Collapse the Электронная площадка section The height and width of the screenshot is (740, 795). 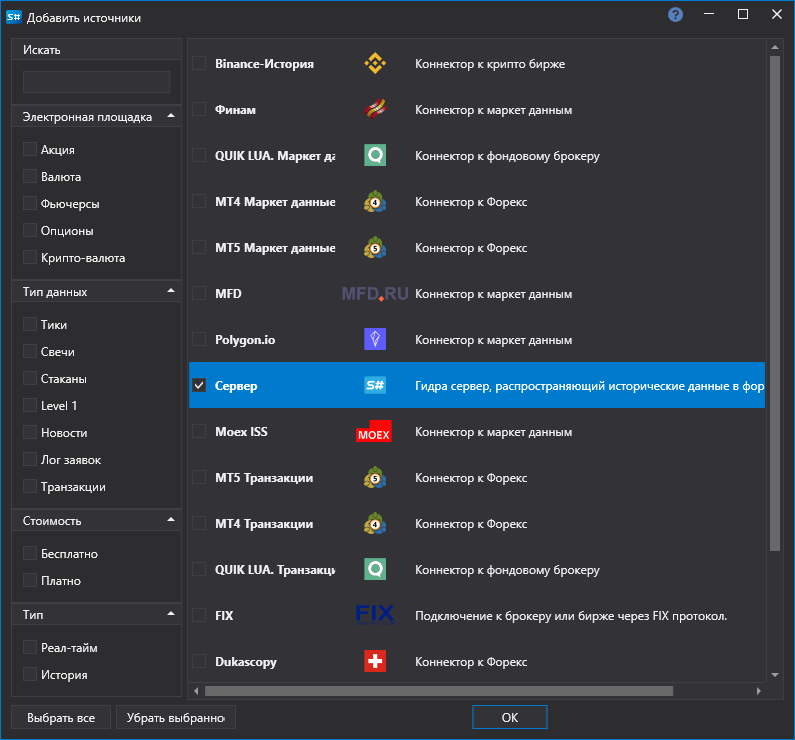point(171,116)
